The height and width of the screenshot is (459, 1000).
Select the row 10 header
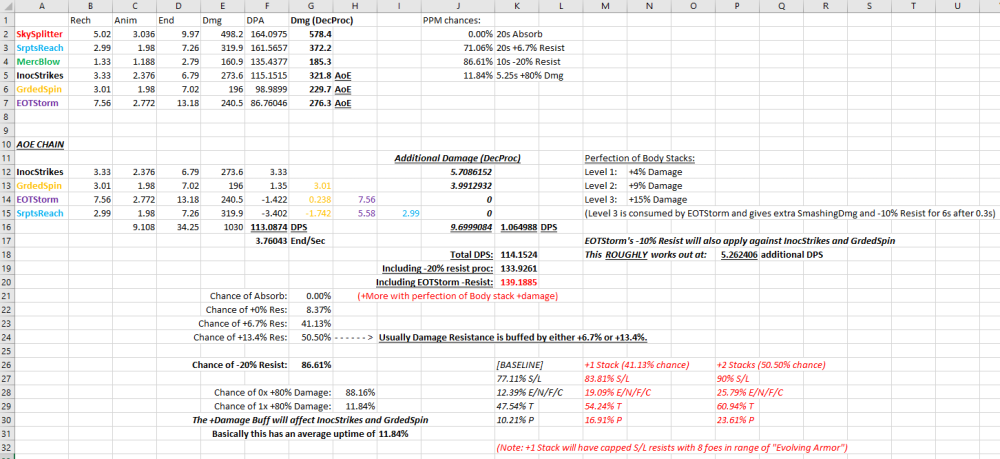pos(5,144)
